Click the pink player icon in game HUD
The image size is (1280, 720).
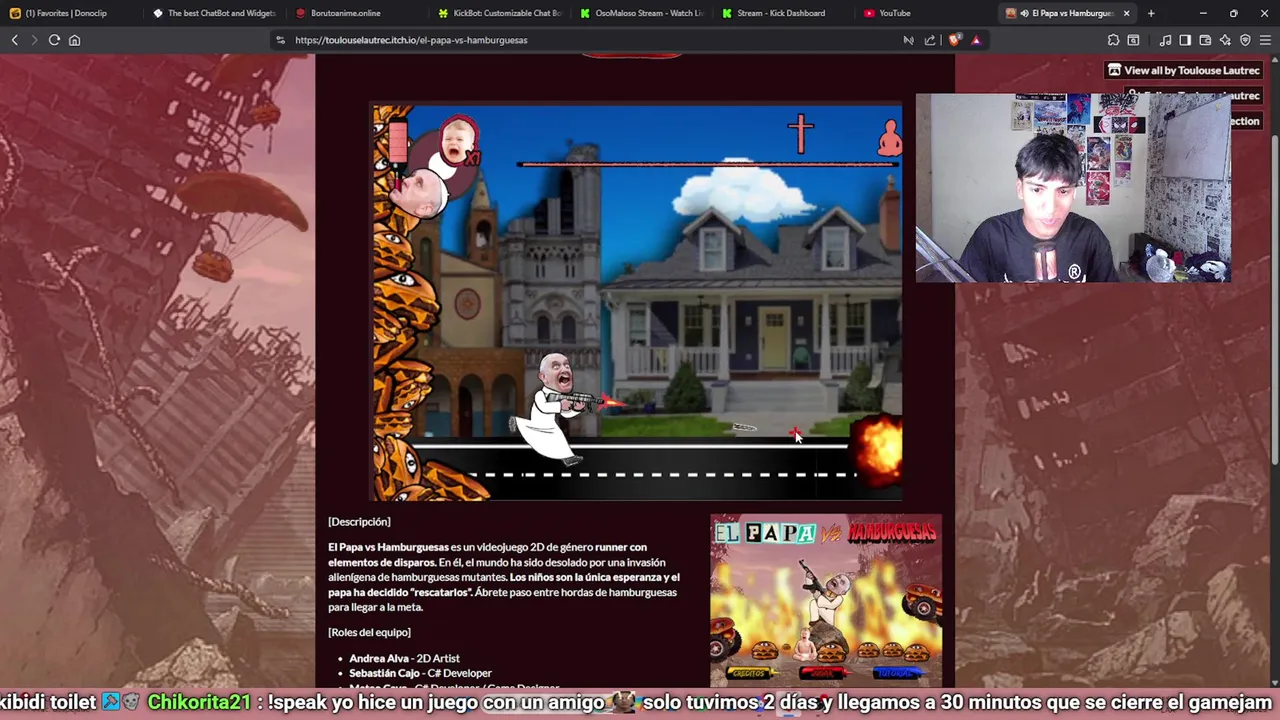[x=889, y=137]
